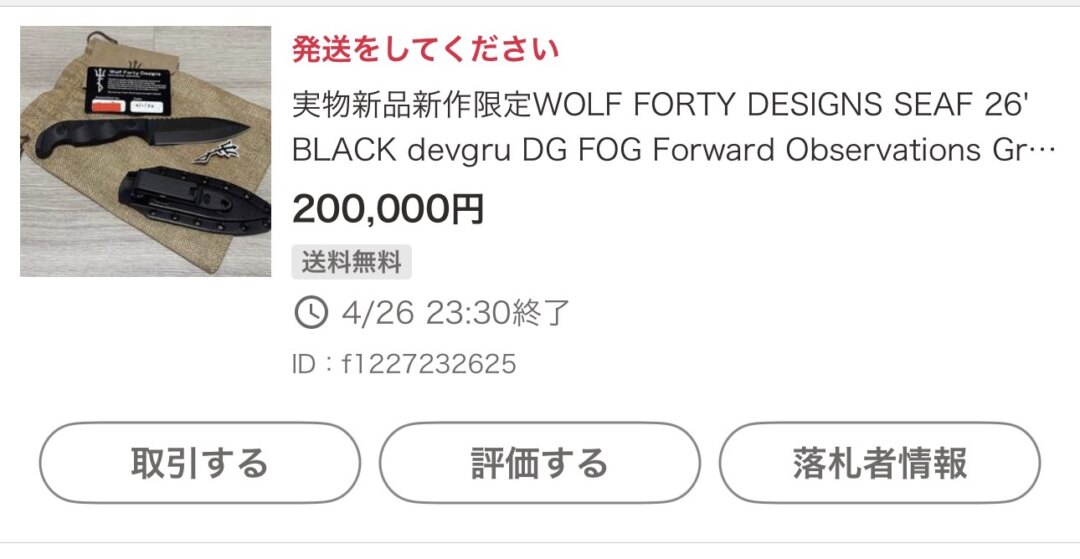1080x559 pixels.
Task: Open 落札者情報 winning bidder info
Action: pyautogui.click(x=879, y=463)
